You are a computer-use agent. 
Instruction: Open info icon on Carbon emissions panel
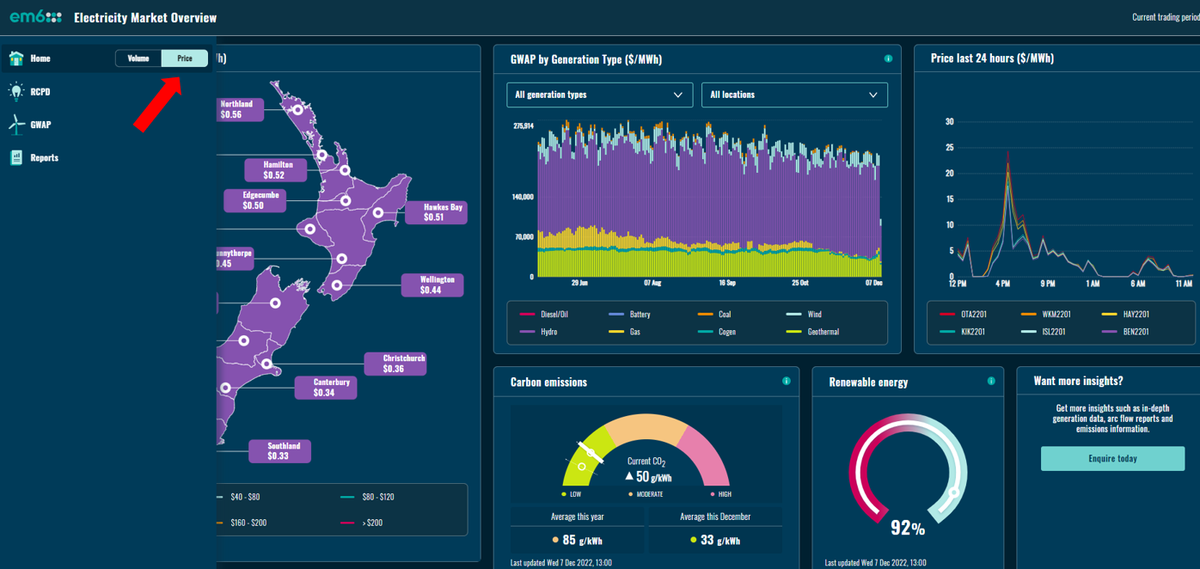(786, 381)
